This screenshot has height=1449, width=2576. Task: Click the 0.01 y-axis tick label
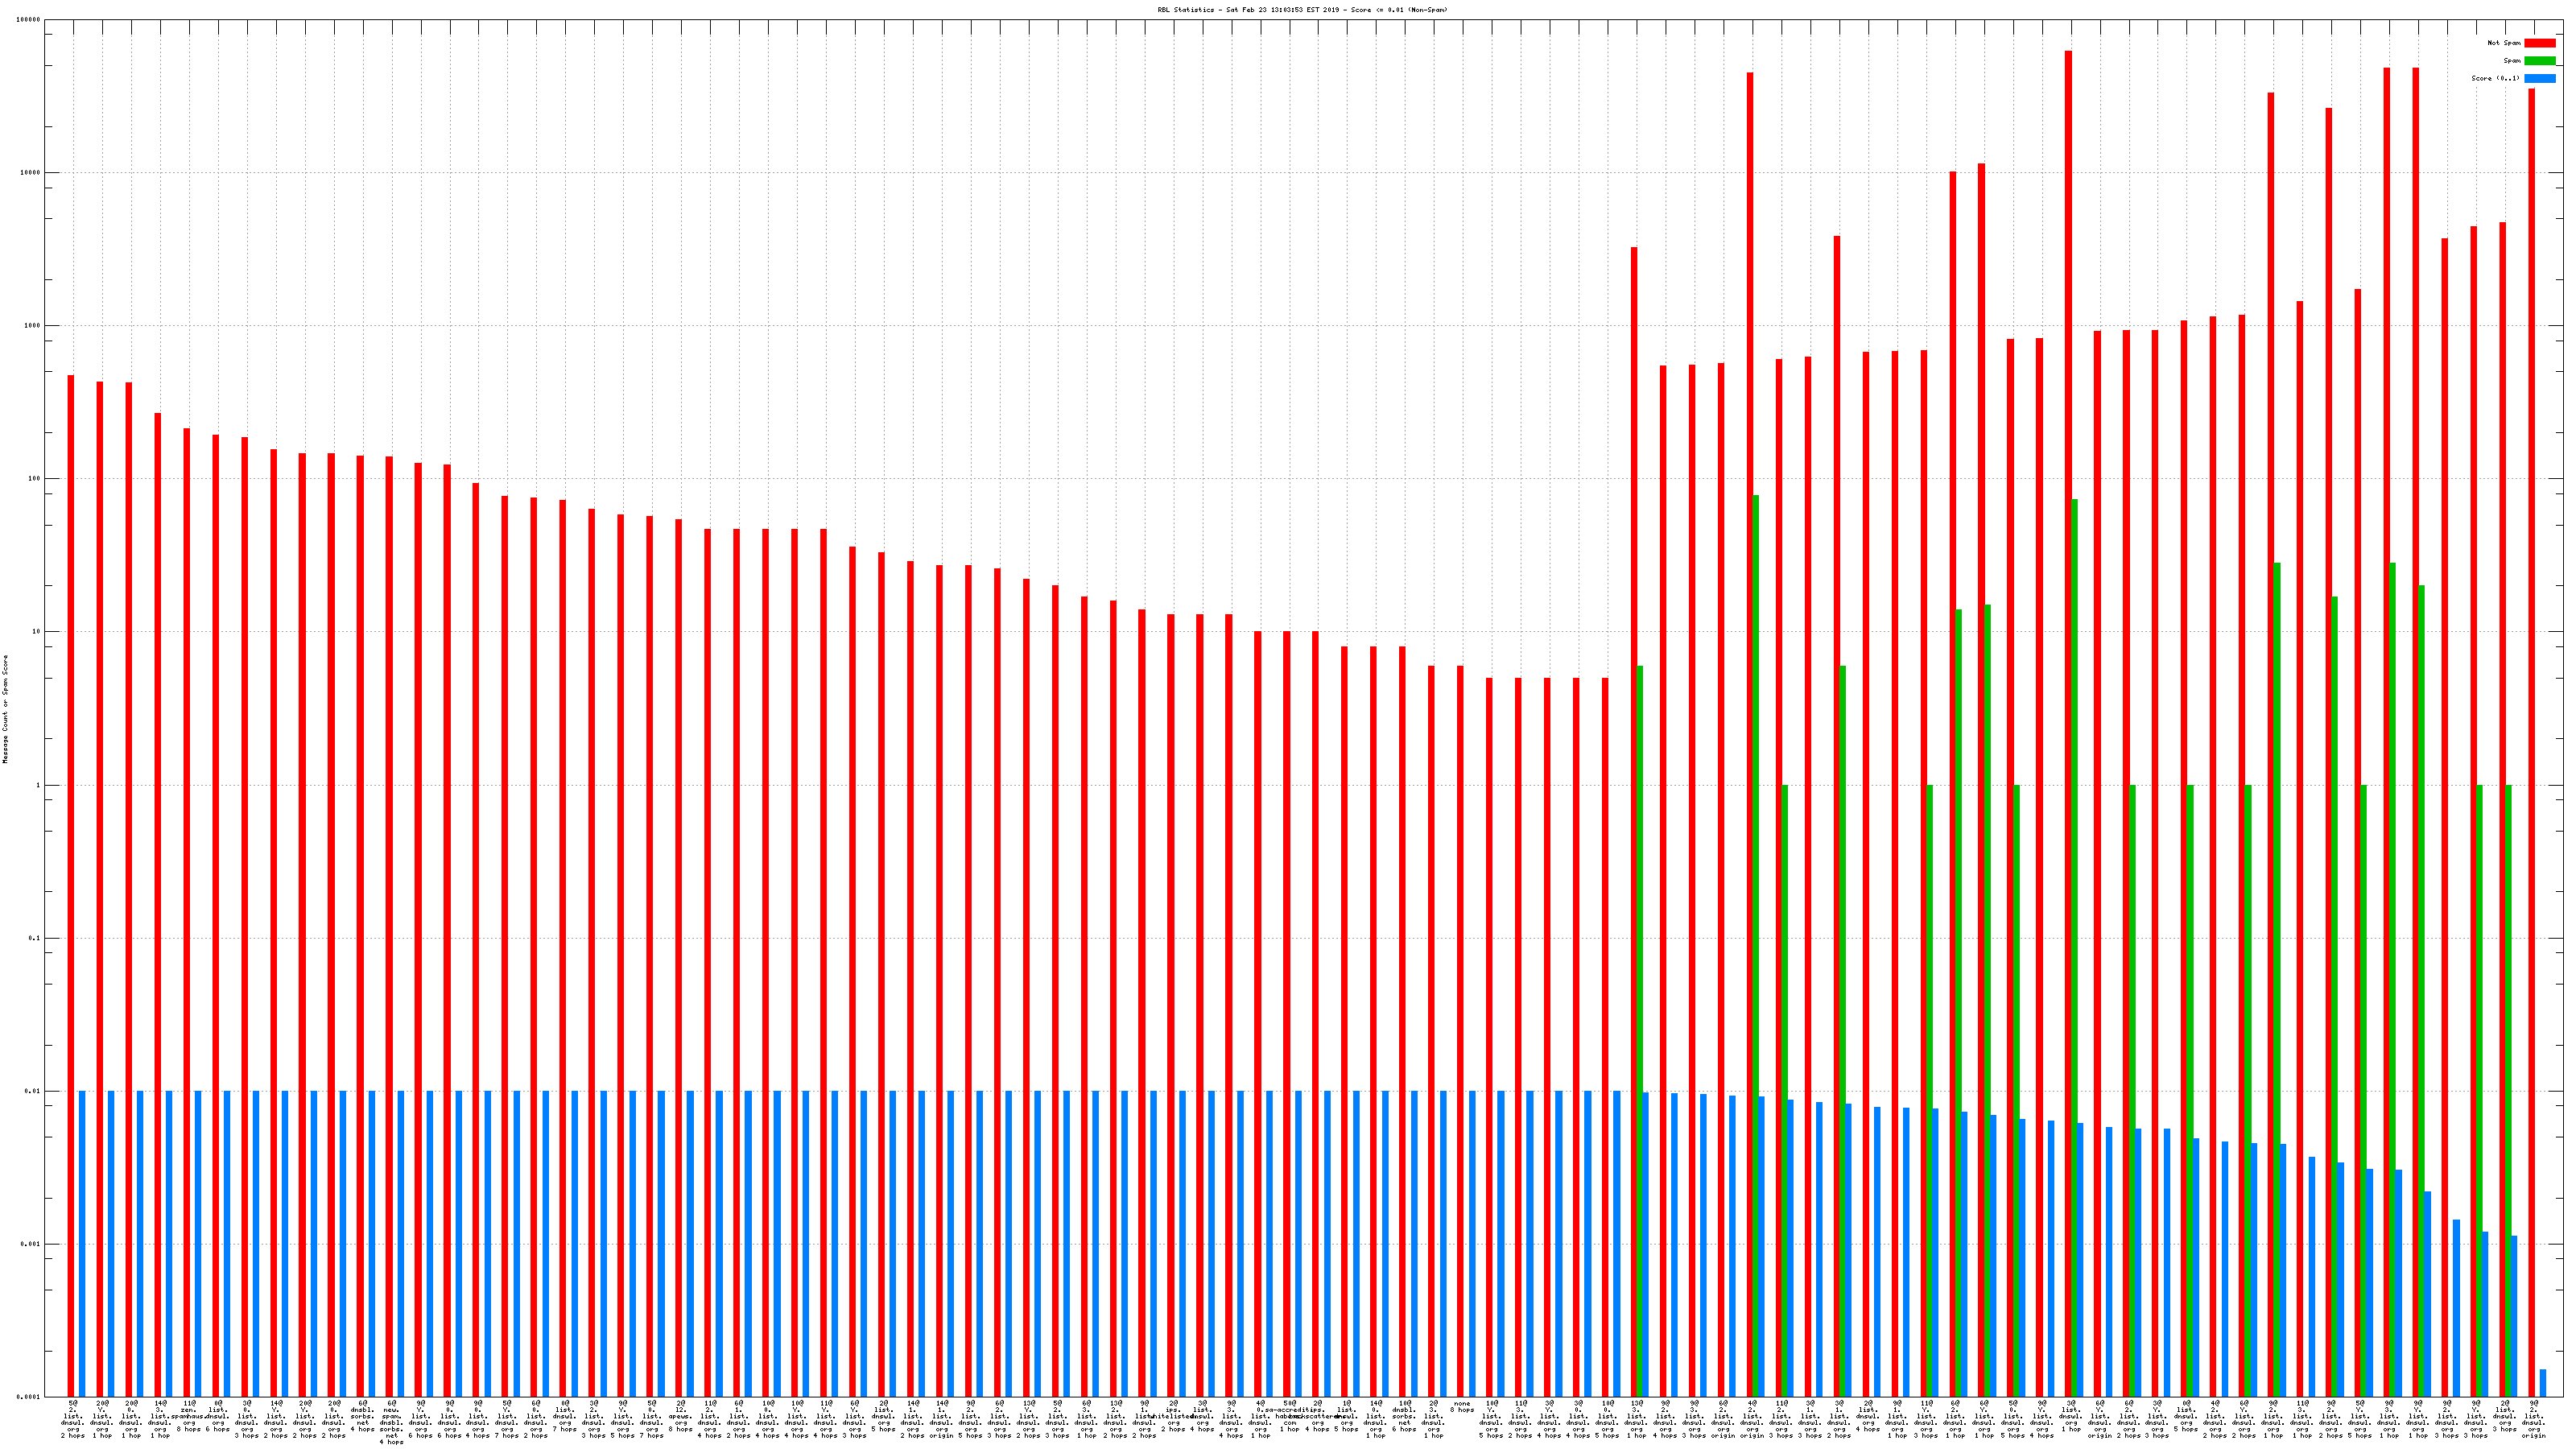point(33,1091)
